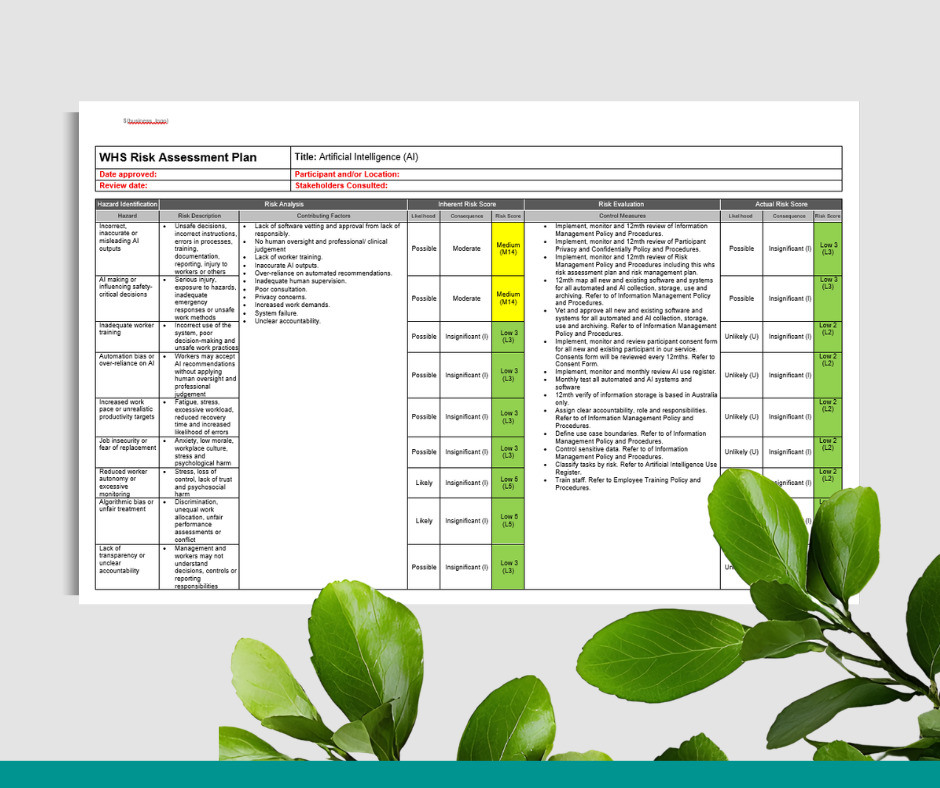Click the "Control Measures" sub-header cell
940x788 pixels.
[x=622, y=216]
